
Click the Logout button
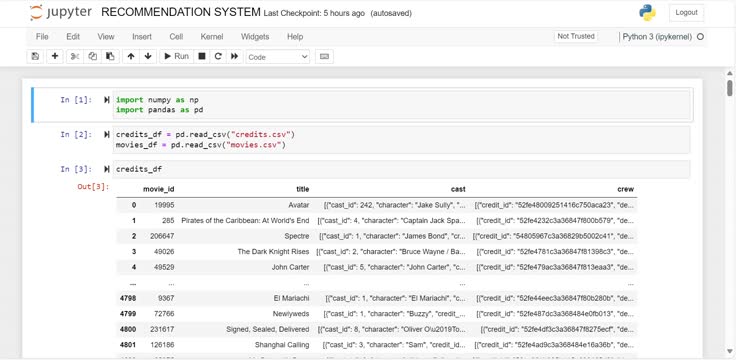click(x=686, y=13)
